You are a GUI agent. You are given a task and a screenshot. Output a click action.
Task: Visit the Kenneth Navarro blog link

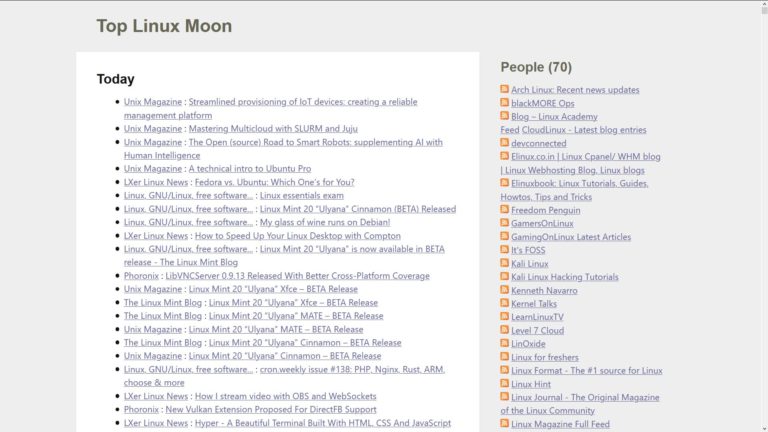pos(546,290)
